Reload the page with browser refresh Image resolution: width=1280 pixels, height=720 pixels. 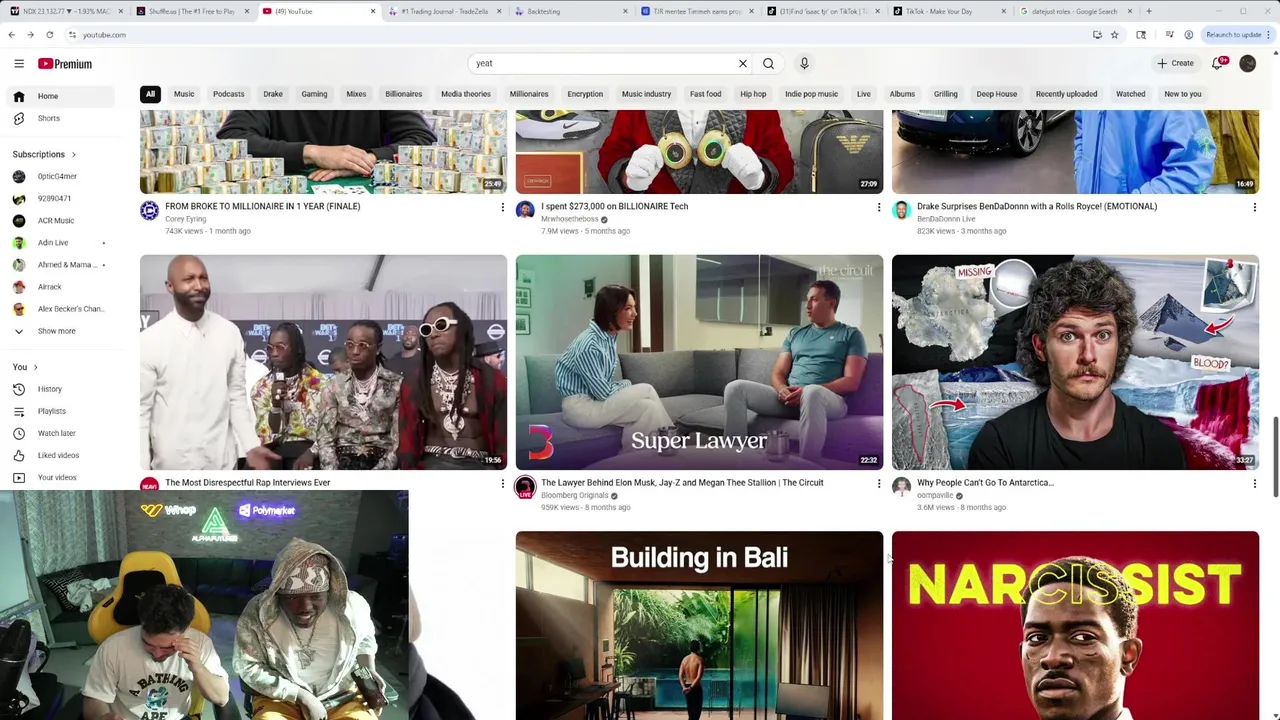49,35
